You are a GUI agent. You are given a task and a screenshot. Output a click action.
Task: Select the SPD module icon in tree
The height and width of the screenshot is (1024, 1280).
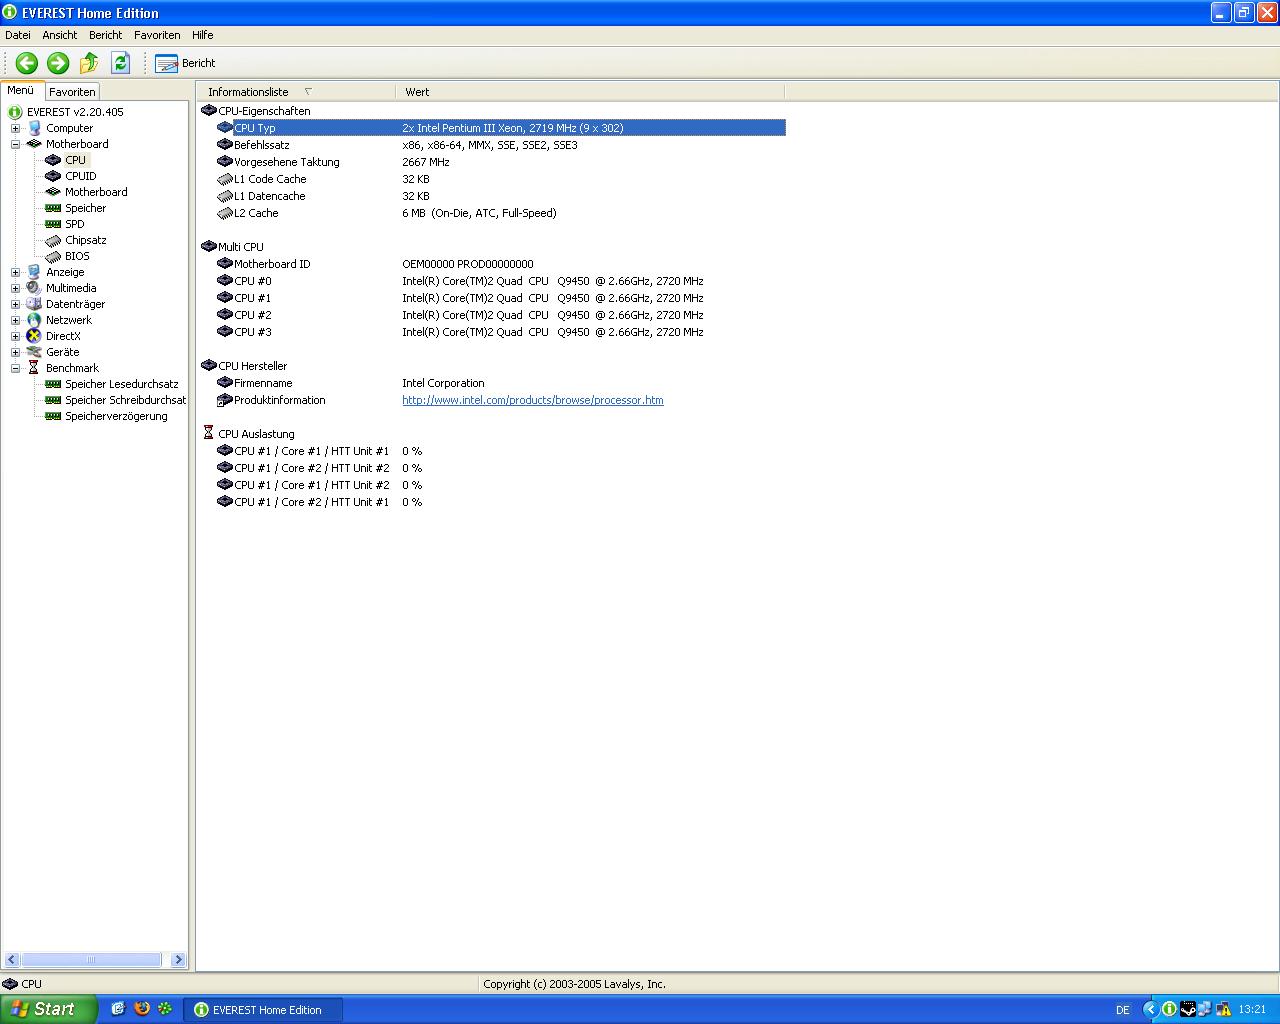53,224
